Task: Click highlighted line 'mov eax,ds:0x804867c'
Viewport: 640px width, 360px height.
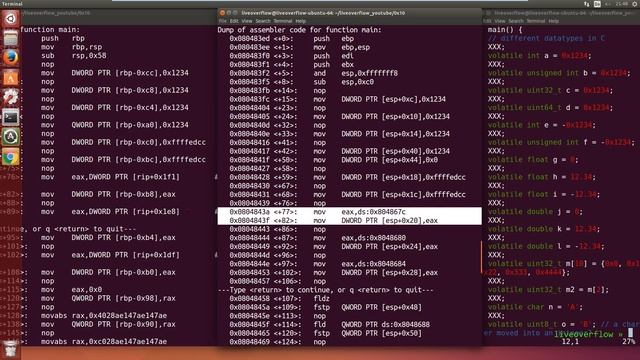Action: coord(349,212)
